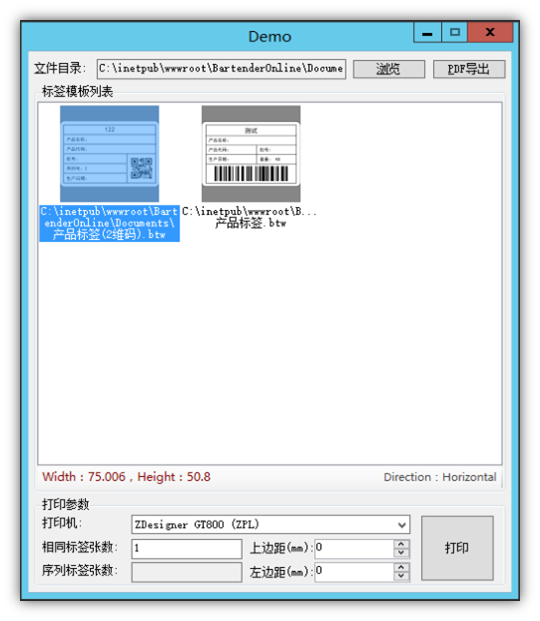
Task: Click the 文件目录 path input field
Action: tap(221, 69)
